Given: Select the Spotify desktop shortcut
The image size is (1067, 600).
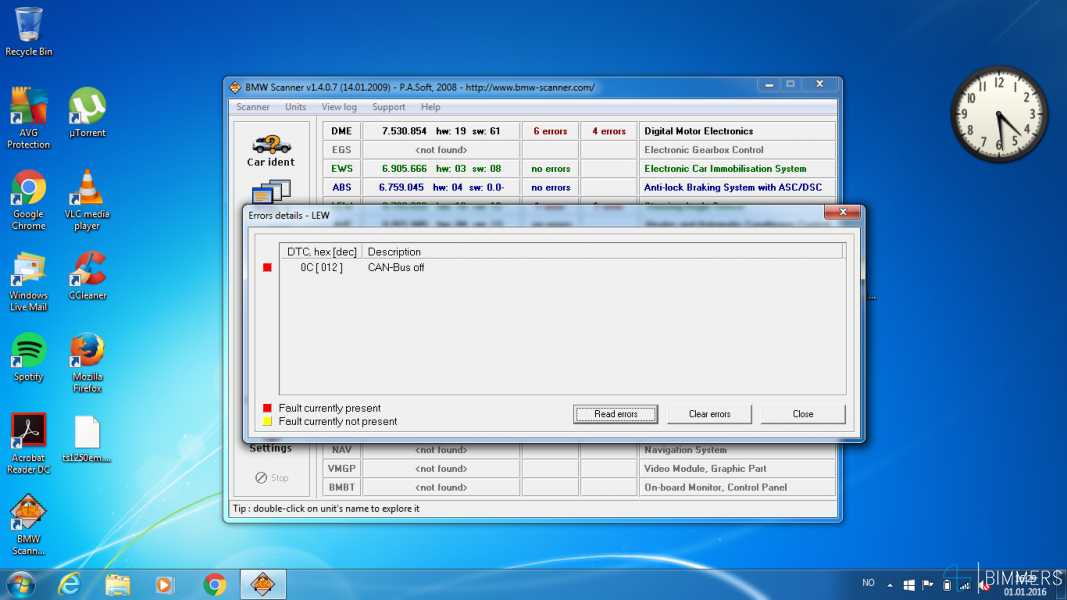Looking at the screenshot, I should point(29,358).
